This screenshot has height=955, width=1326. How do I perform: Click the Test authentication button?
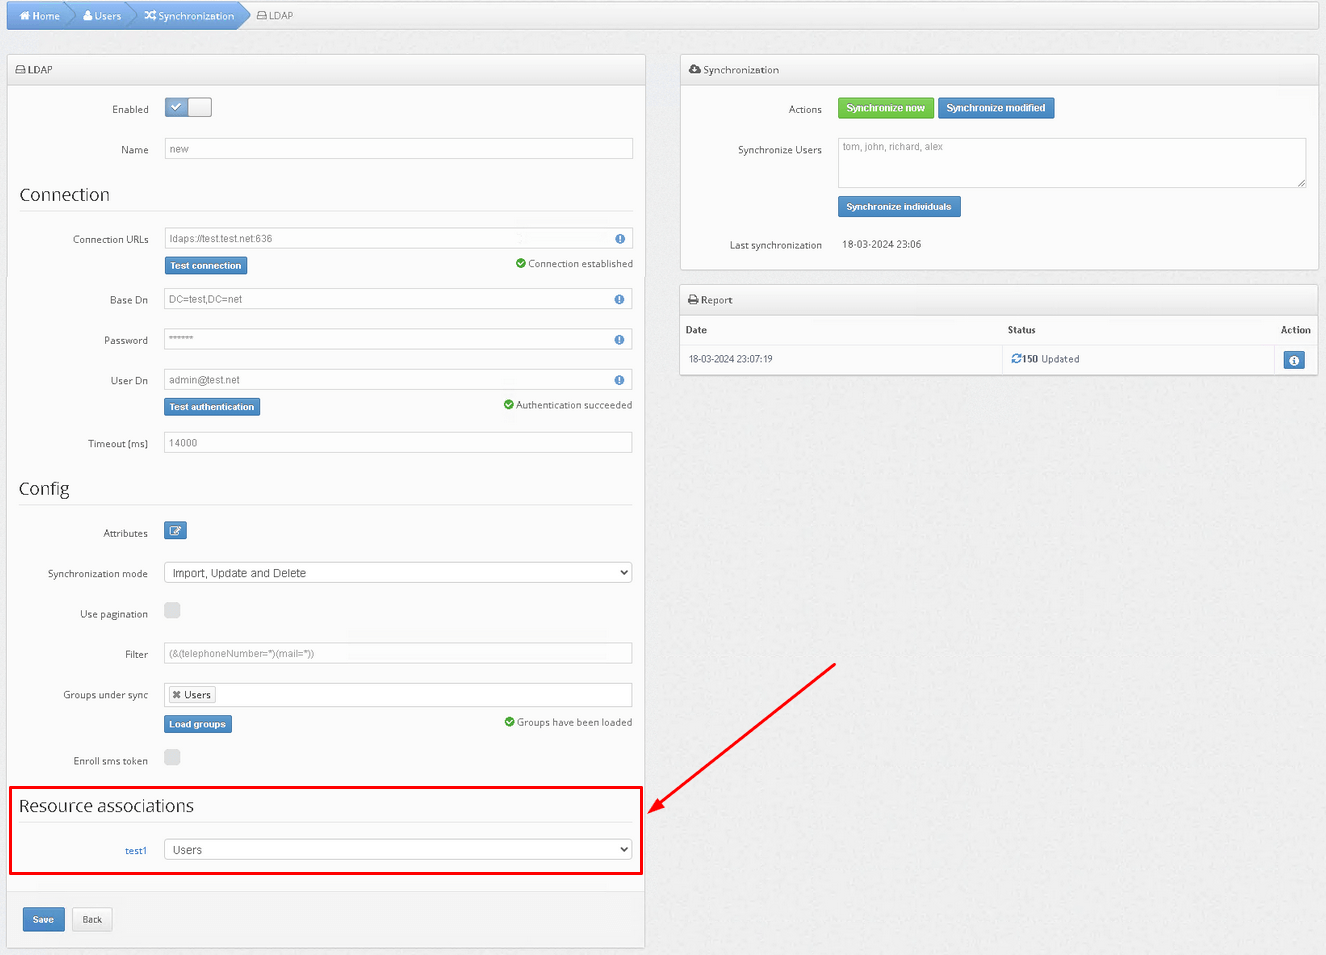pos(212,407)
